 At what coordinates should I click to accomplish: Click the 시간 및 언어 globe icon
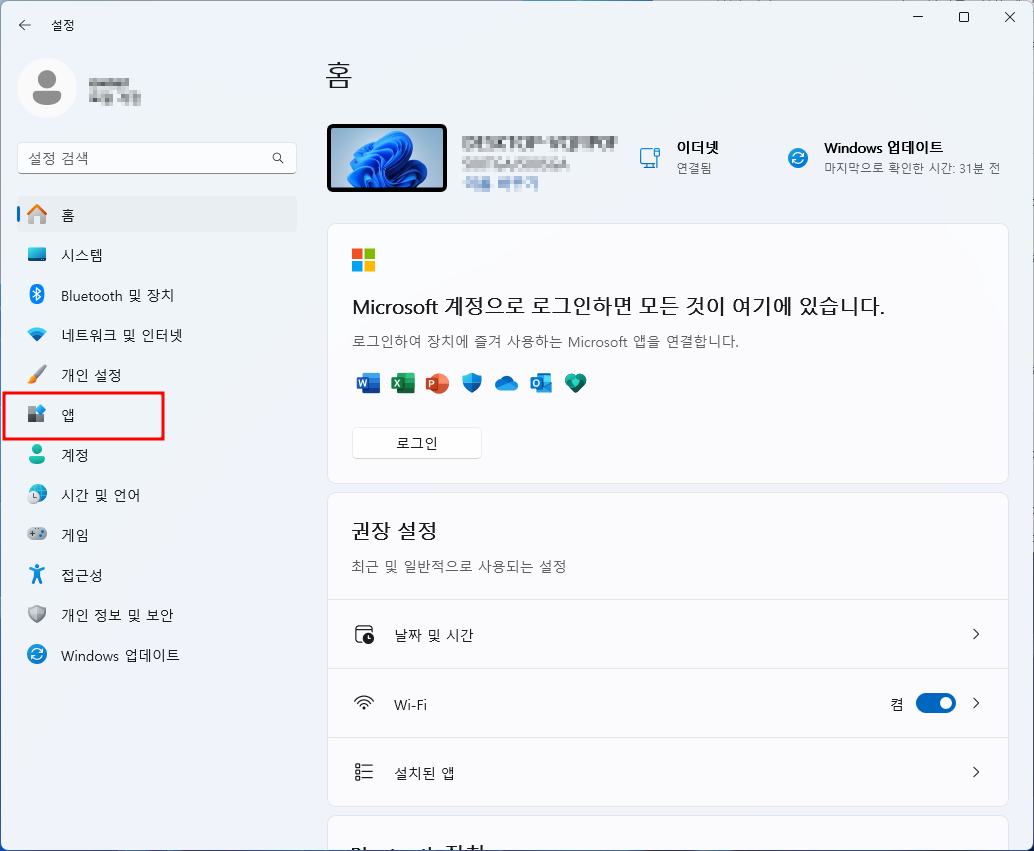pyautogui.click(x=37, y=494)
